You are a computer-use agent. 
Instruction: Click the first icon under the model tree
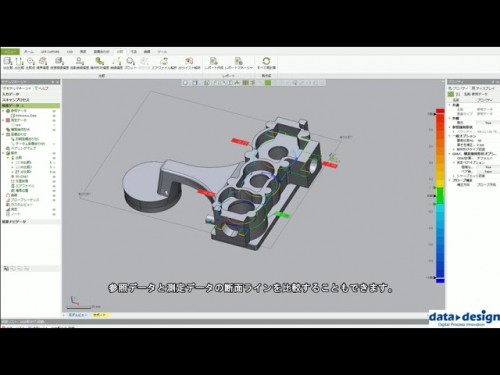tap(6, 268)
